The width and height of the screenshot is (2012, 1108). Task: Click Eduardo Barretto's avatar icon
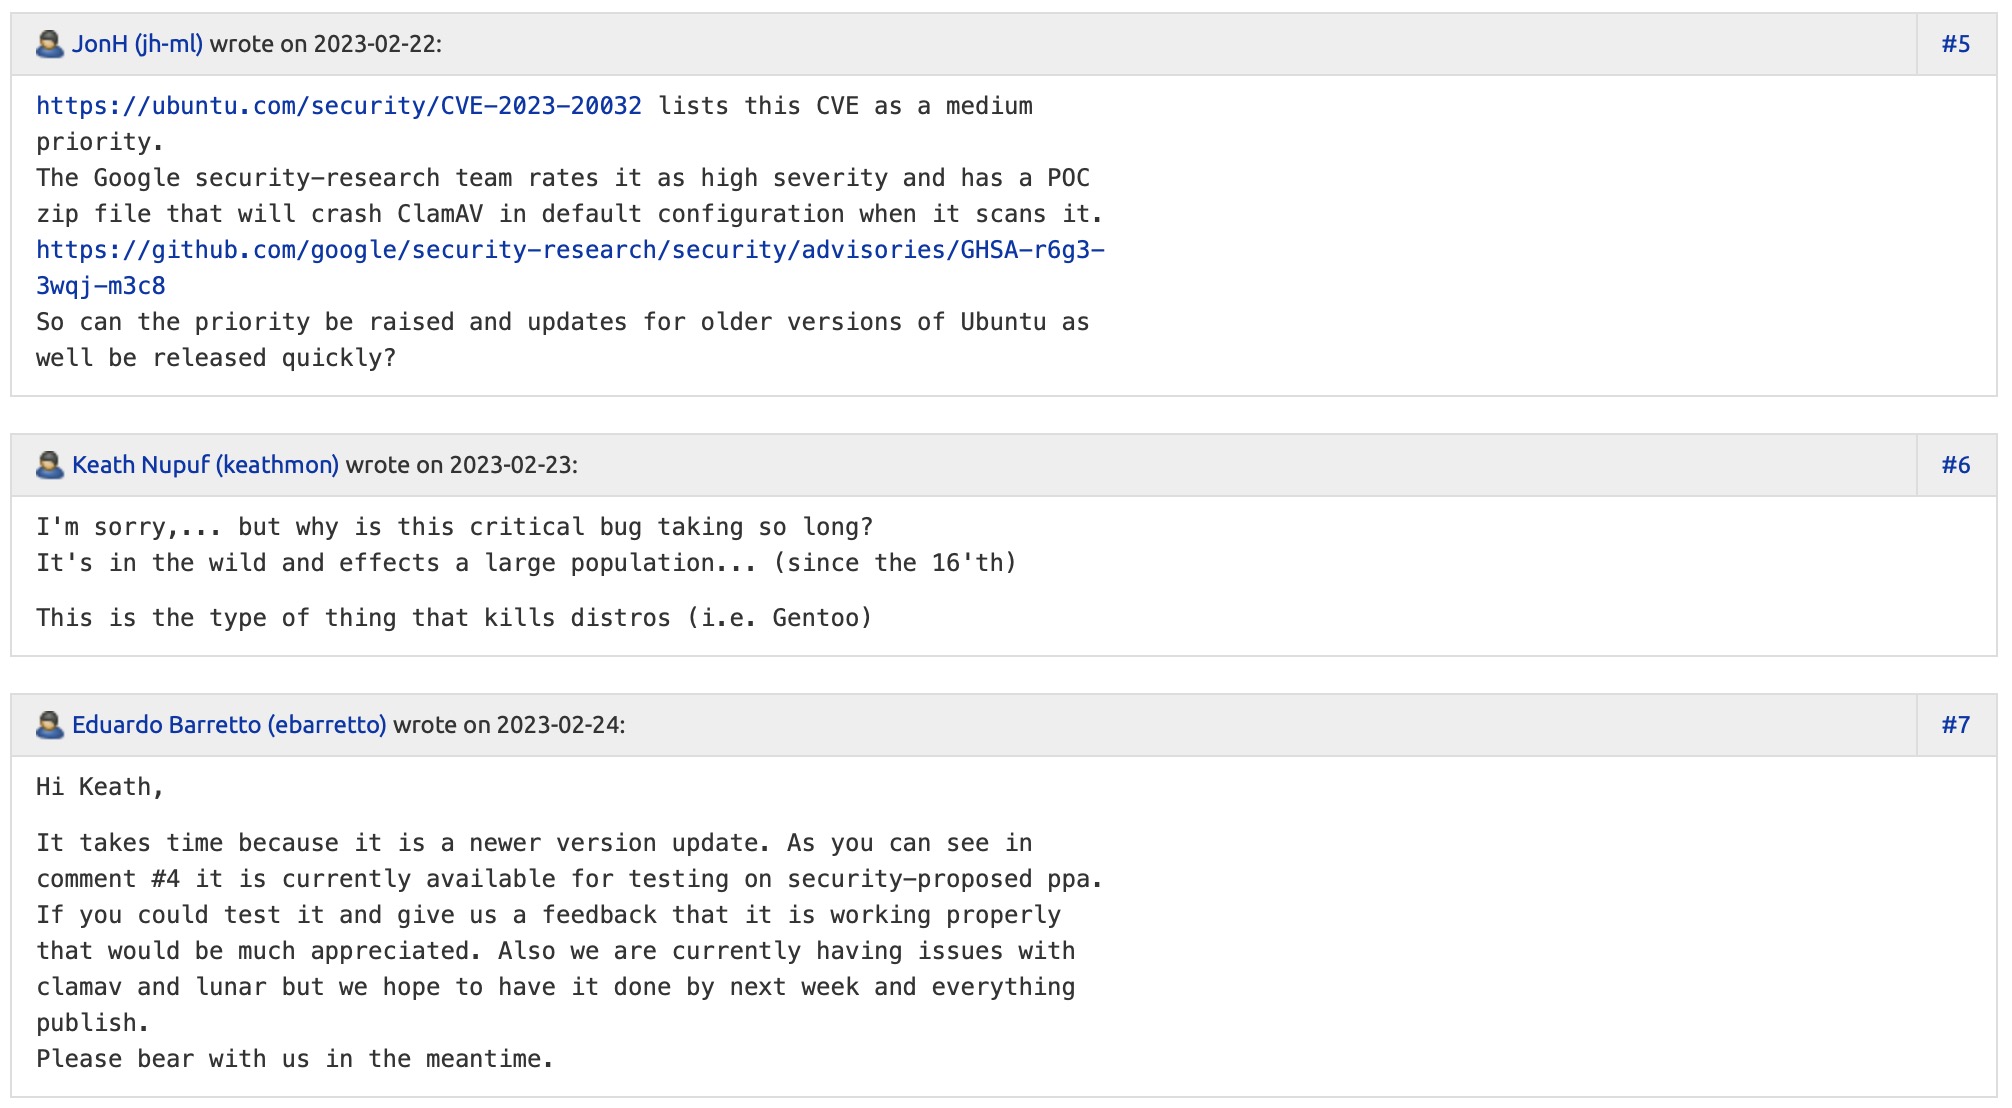50,725
